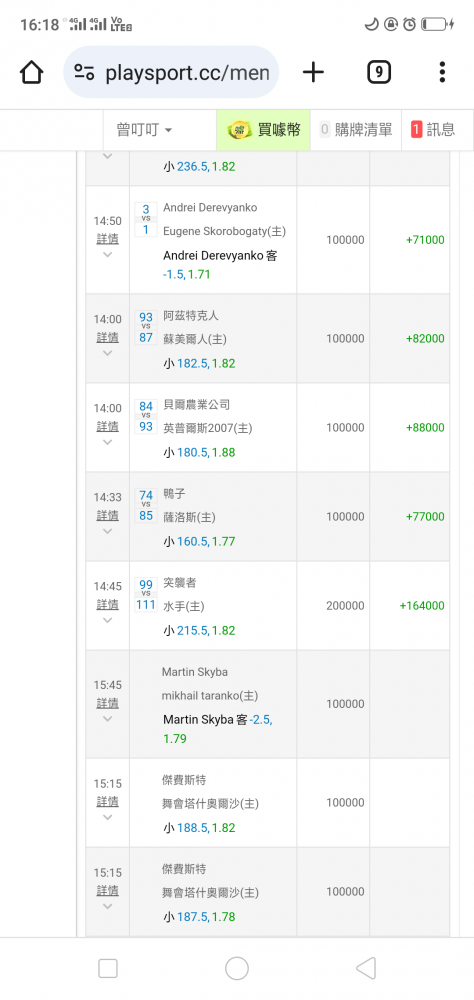
Task: Tap site settings icon in address bar
Action: 85,72
